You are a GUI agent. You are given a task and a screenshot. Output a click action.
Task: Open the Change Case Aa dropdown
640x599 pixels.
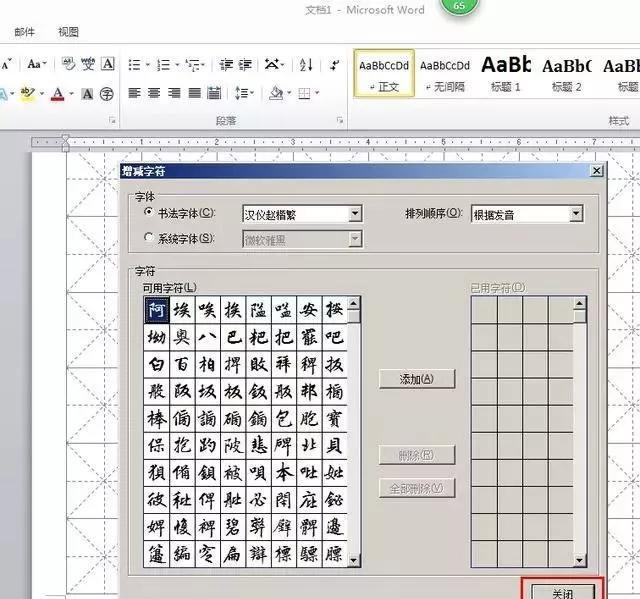[x=36, y=65]
